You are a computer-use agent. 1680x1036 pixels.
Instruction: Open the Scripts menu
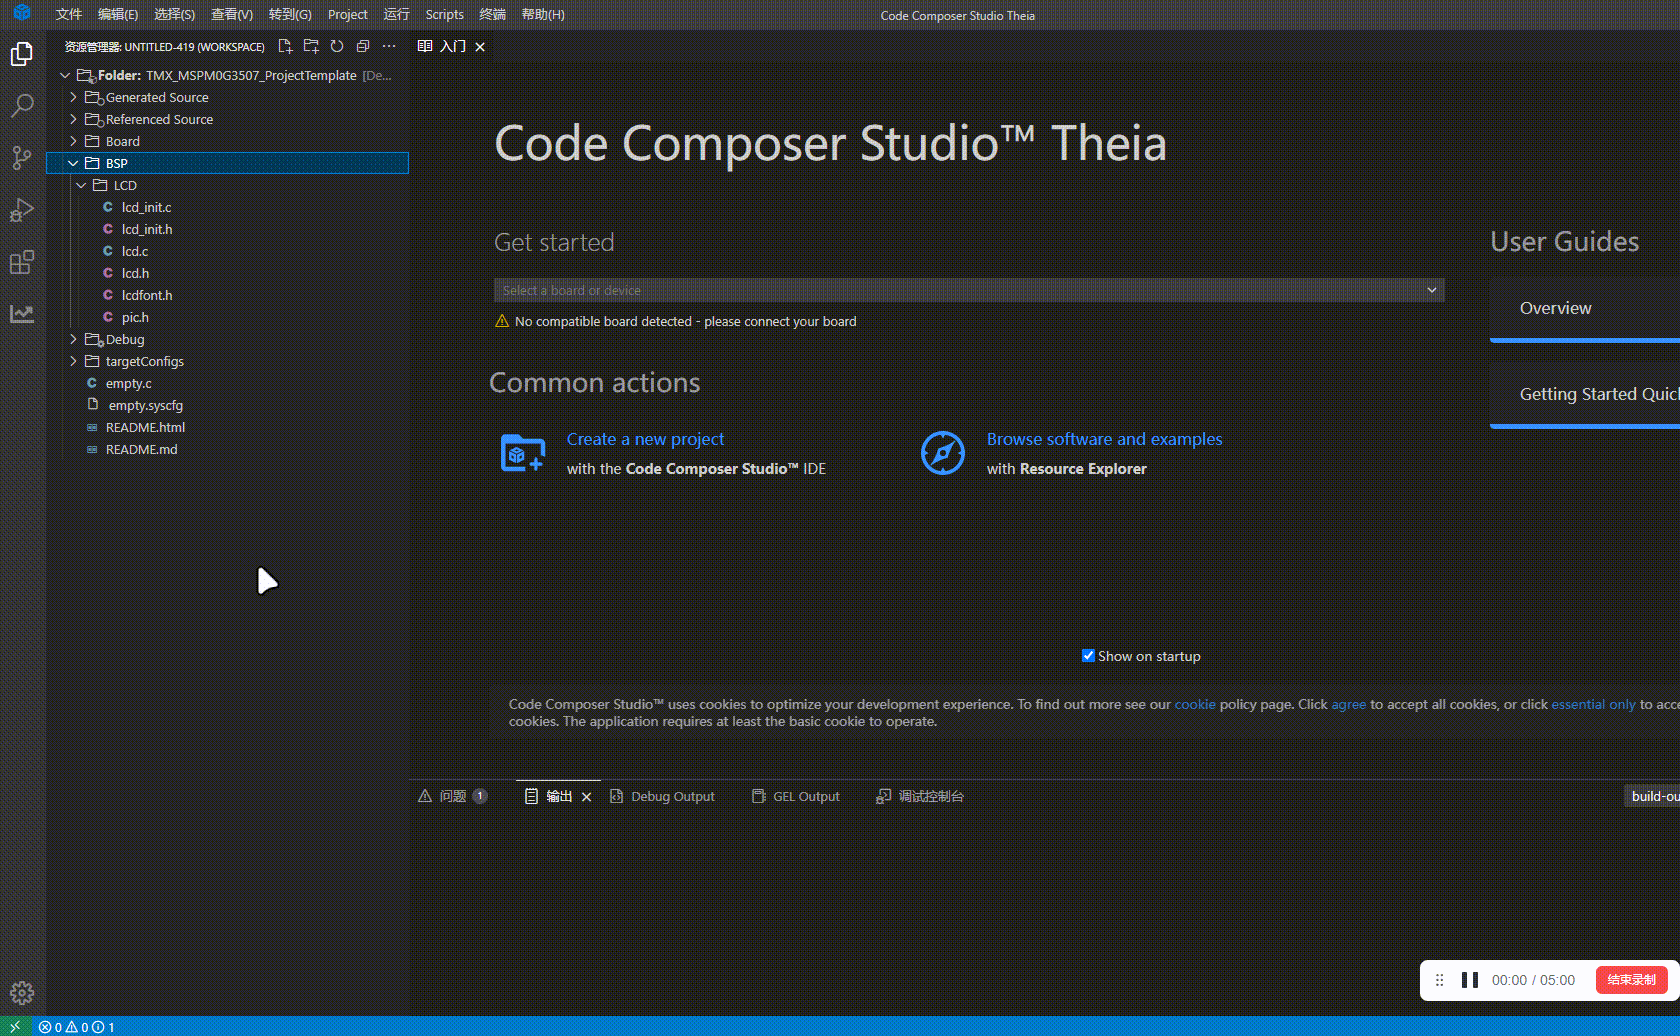(x=445, y=14)
